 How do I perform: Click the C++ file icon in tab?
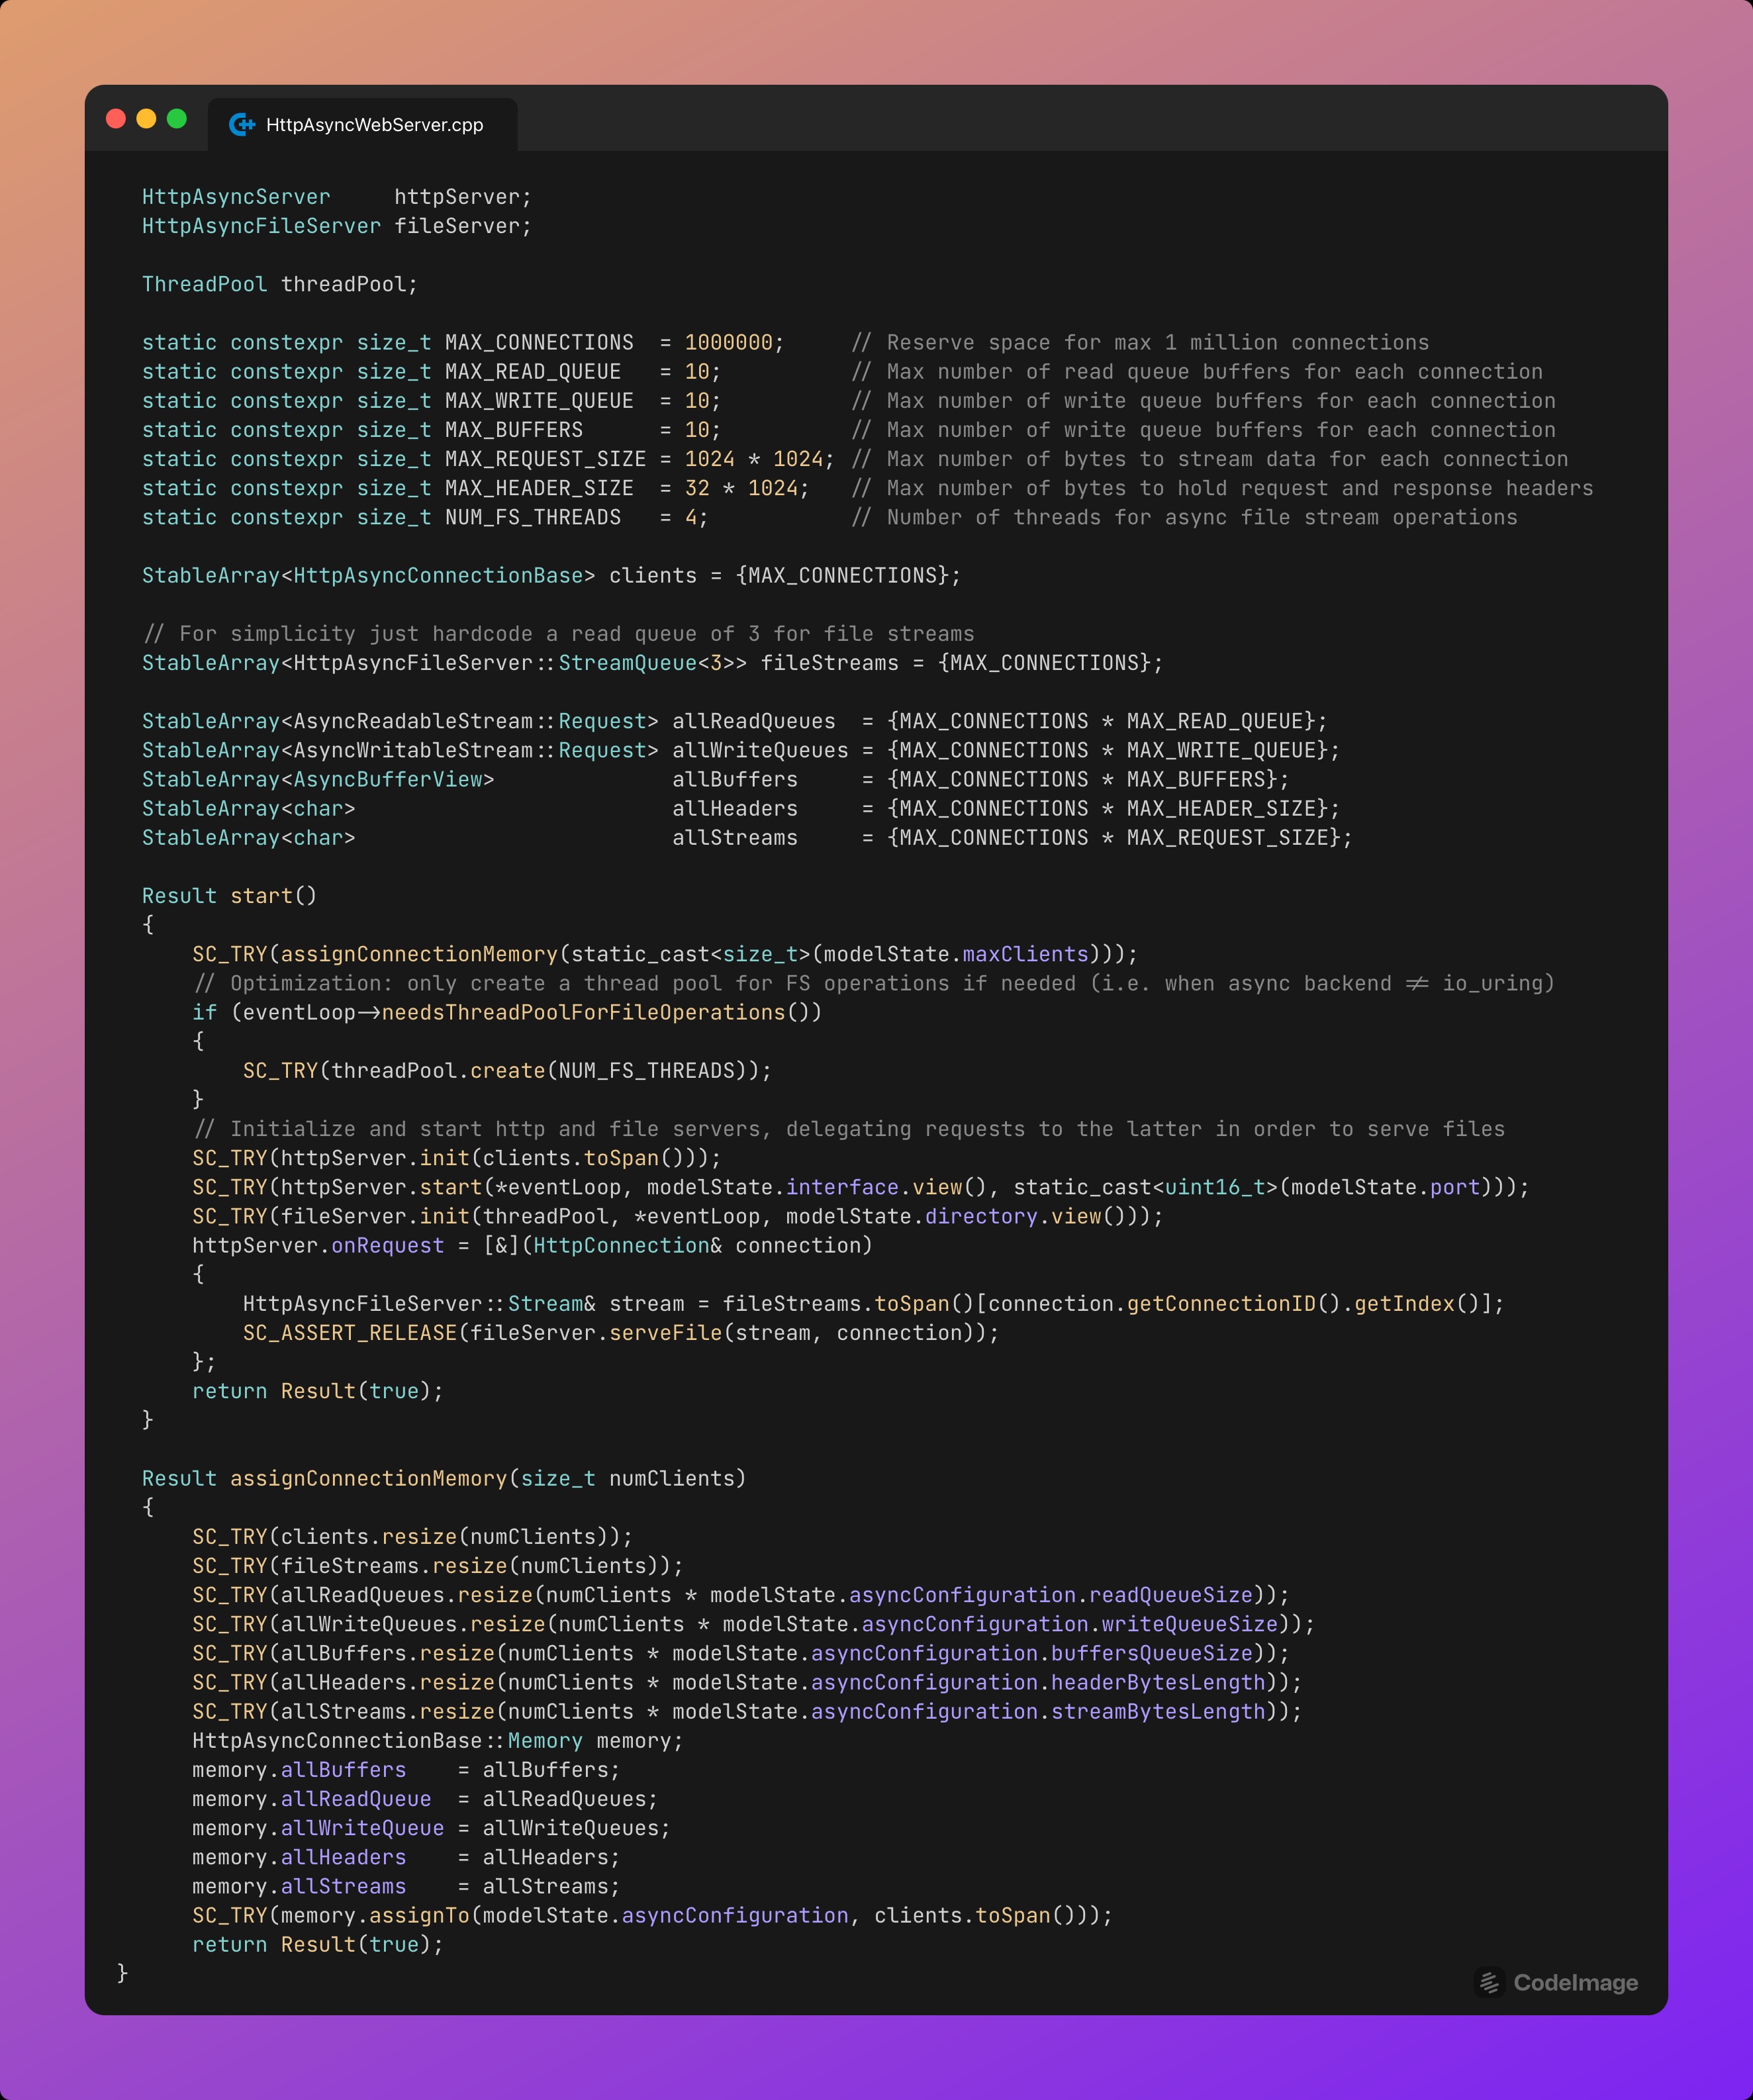tap(242, 124)
